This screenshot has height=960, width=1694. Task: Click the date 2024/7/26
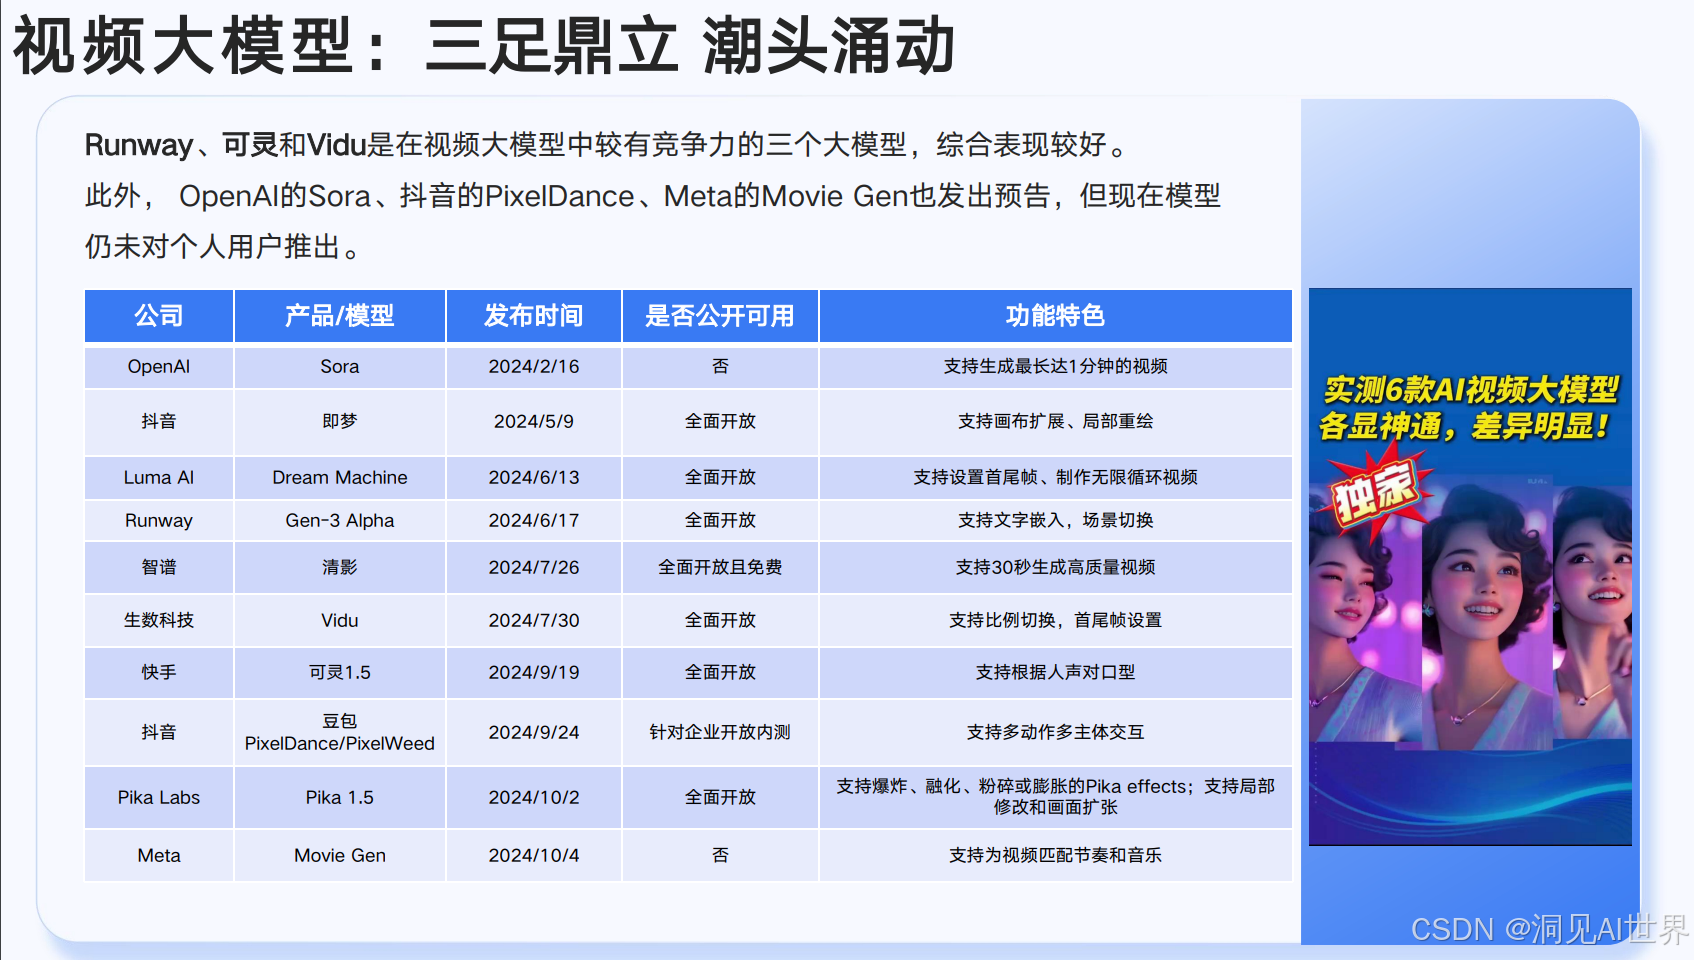point(534,568)
